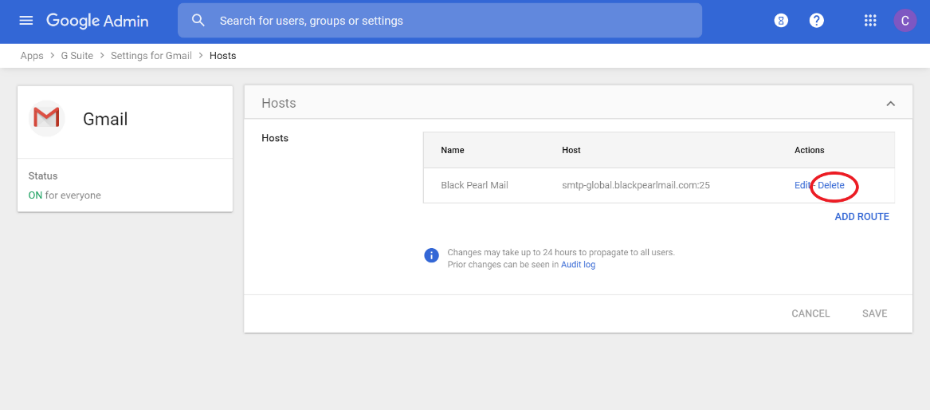Image resolution: width=930 pixels, height=410 pixels.
Task: Click the Google Admin logo text
Action: 97,21
